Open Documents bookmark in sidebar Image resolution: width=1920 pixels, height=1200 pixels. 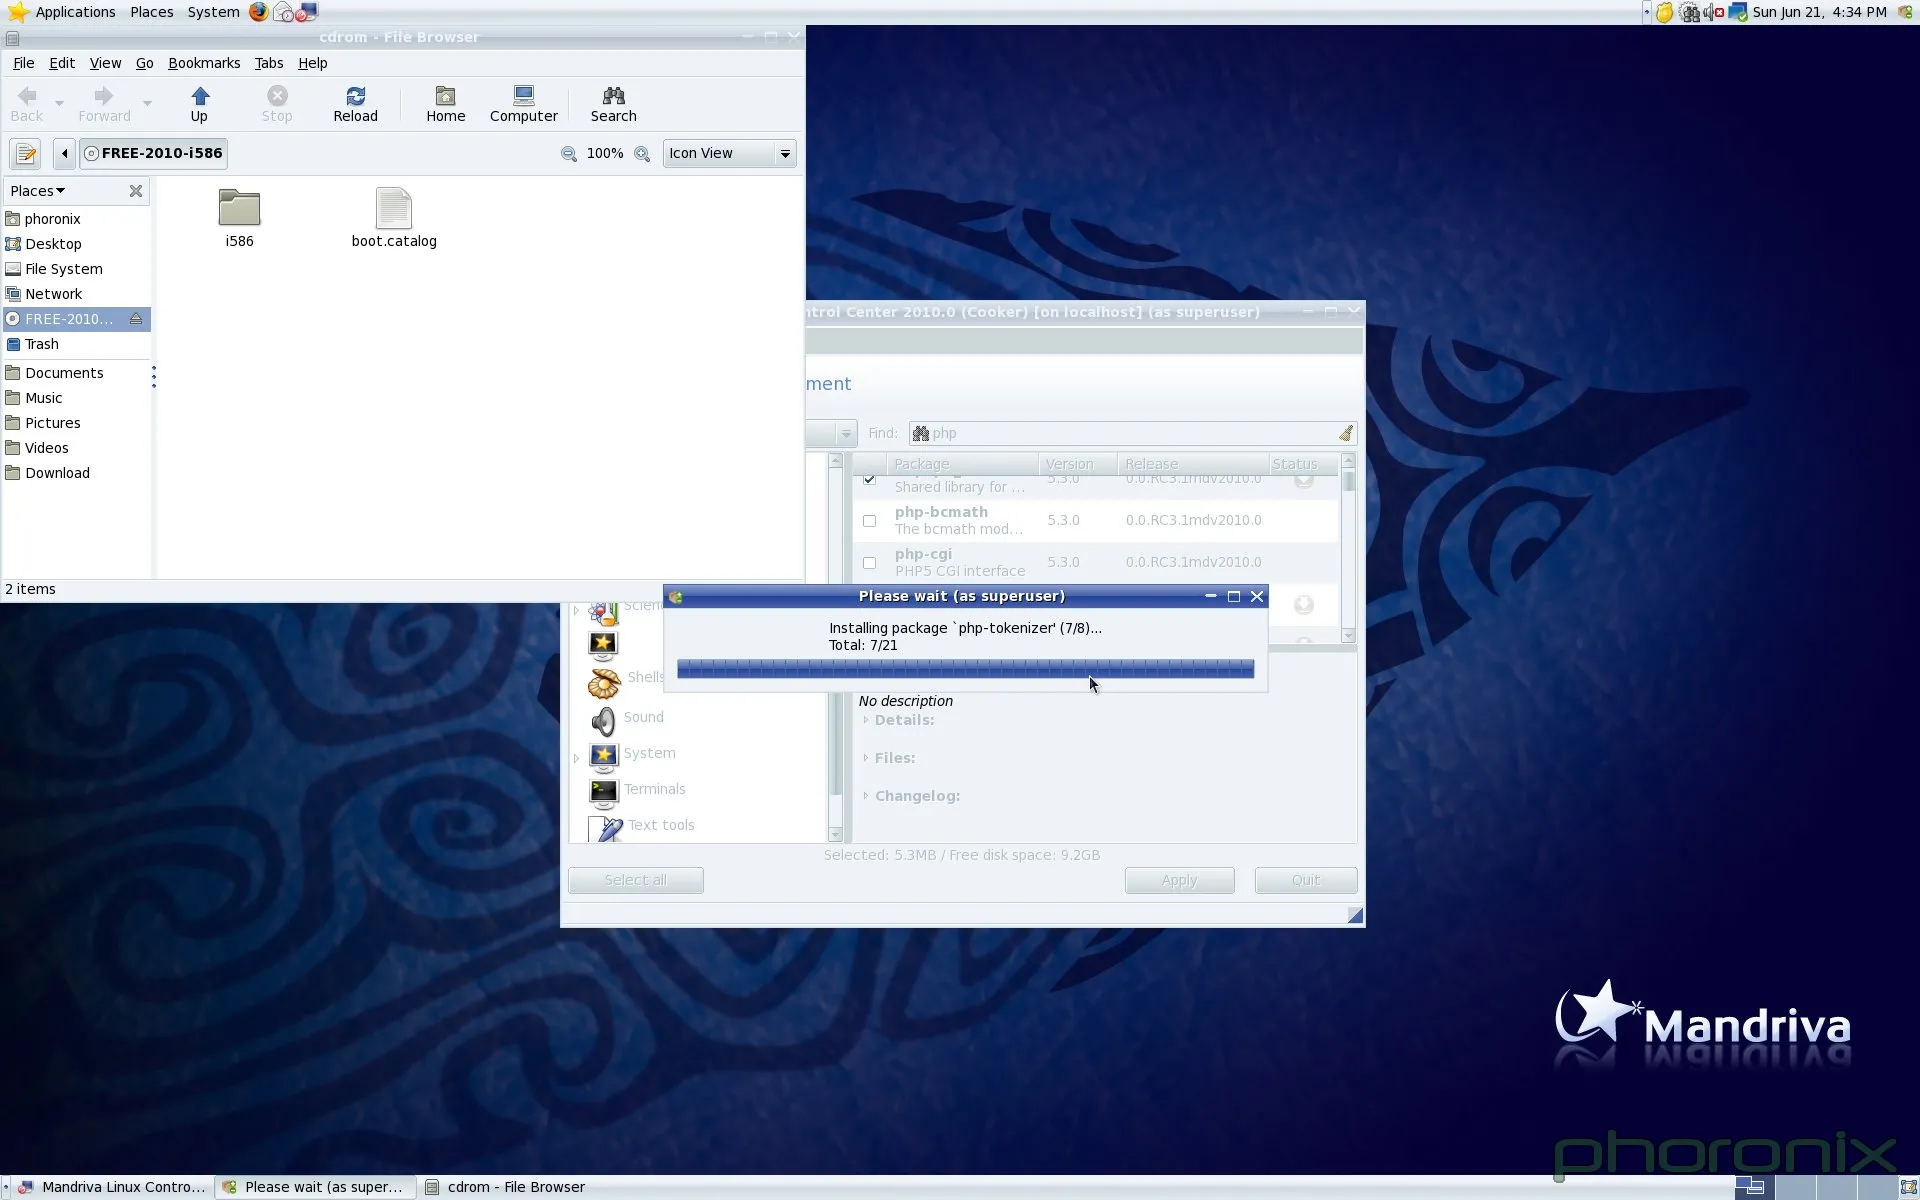tap(64, 373)
